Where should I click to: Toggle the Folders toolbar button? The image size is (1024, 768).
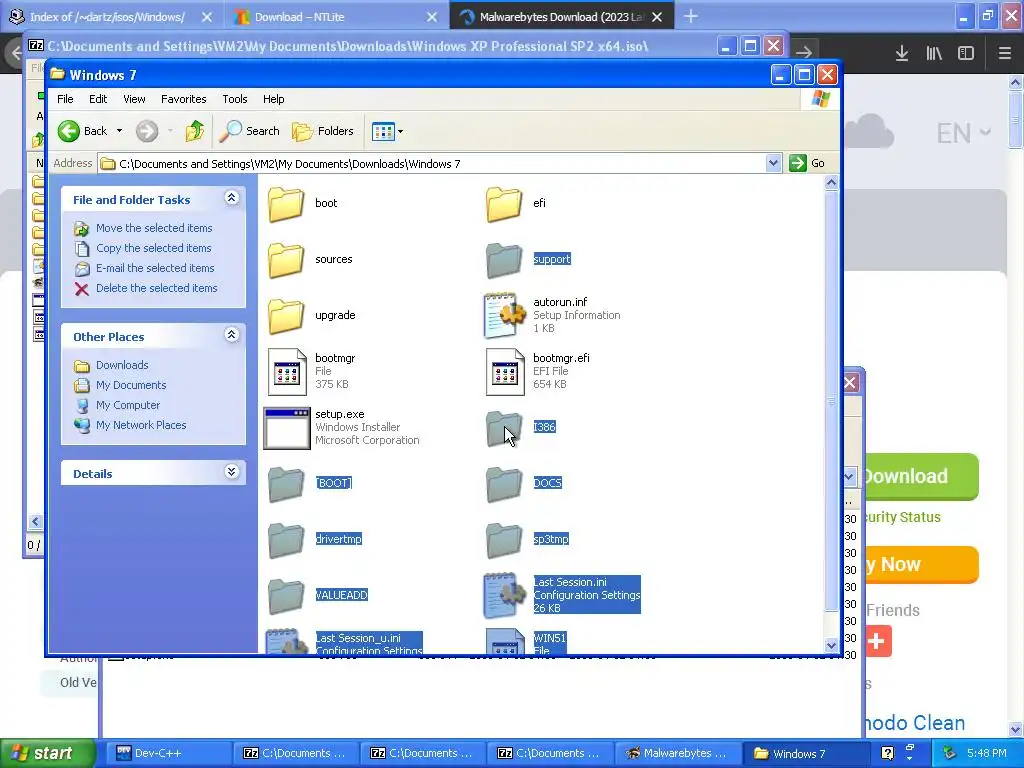pyautogui.click(x=323, y=131)
